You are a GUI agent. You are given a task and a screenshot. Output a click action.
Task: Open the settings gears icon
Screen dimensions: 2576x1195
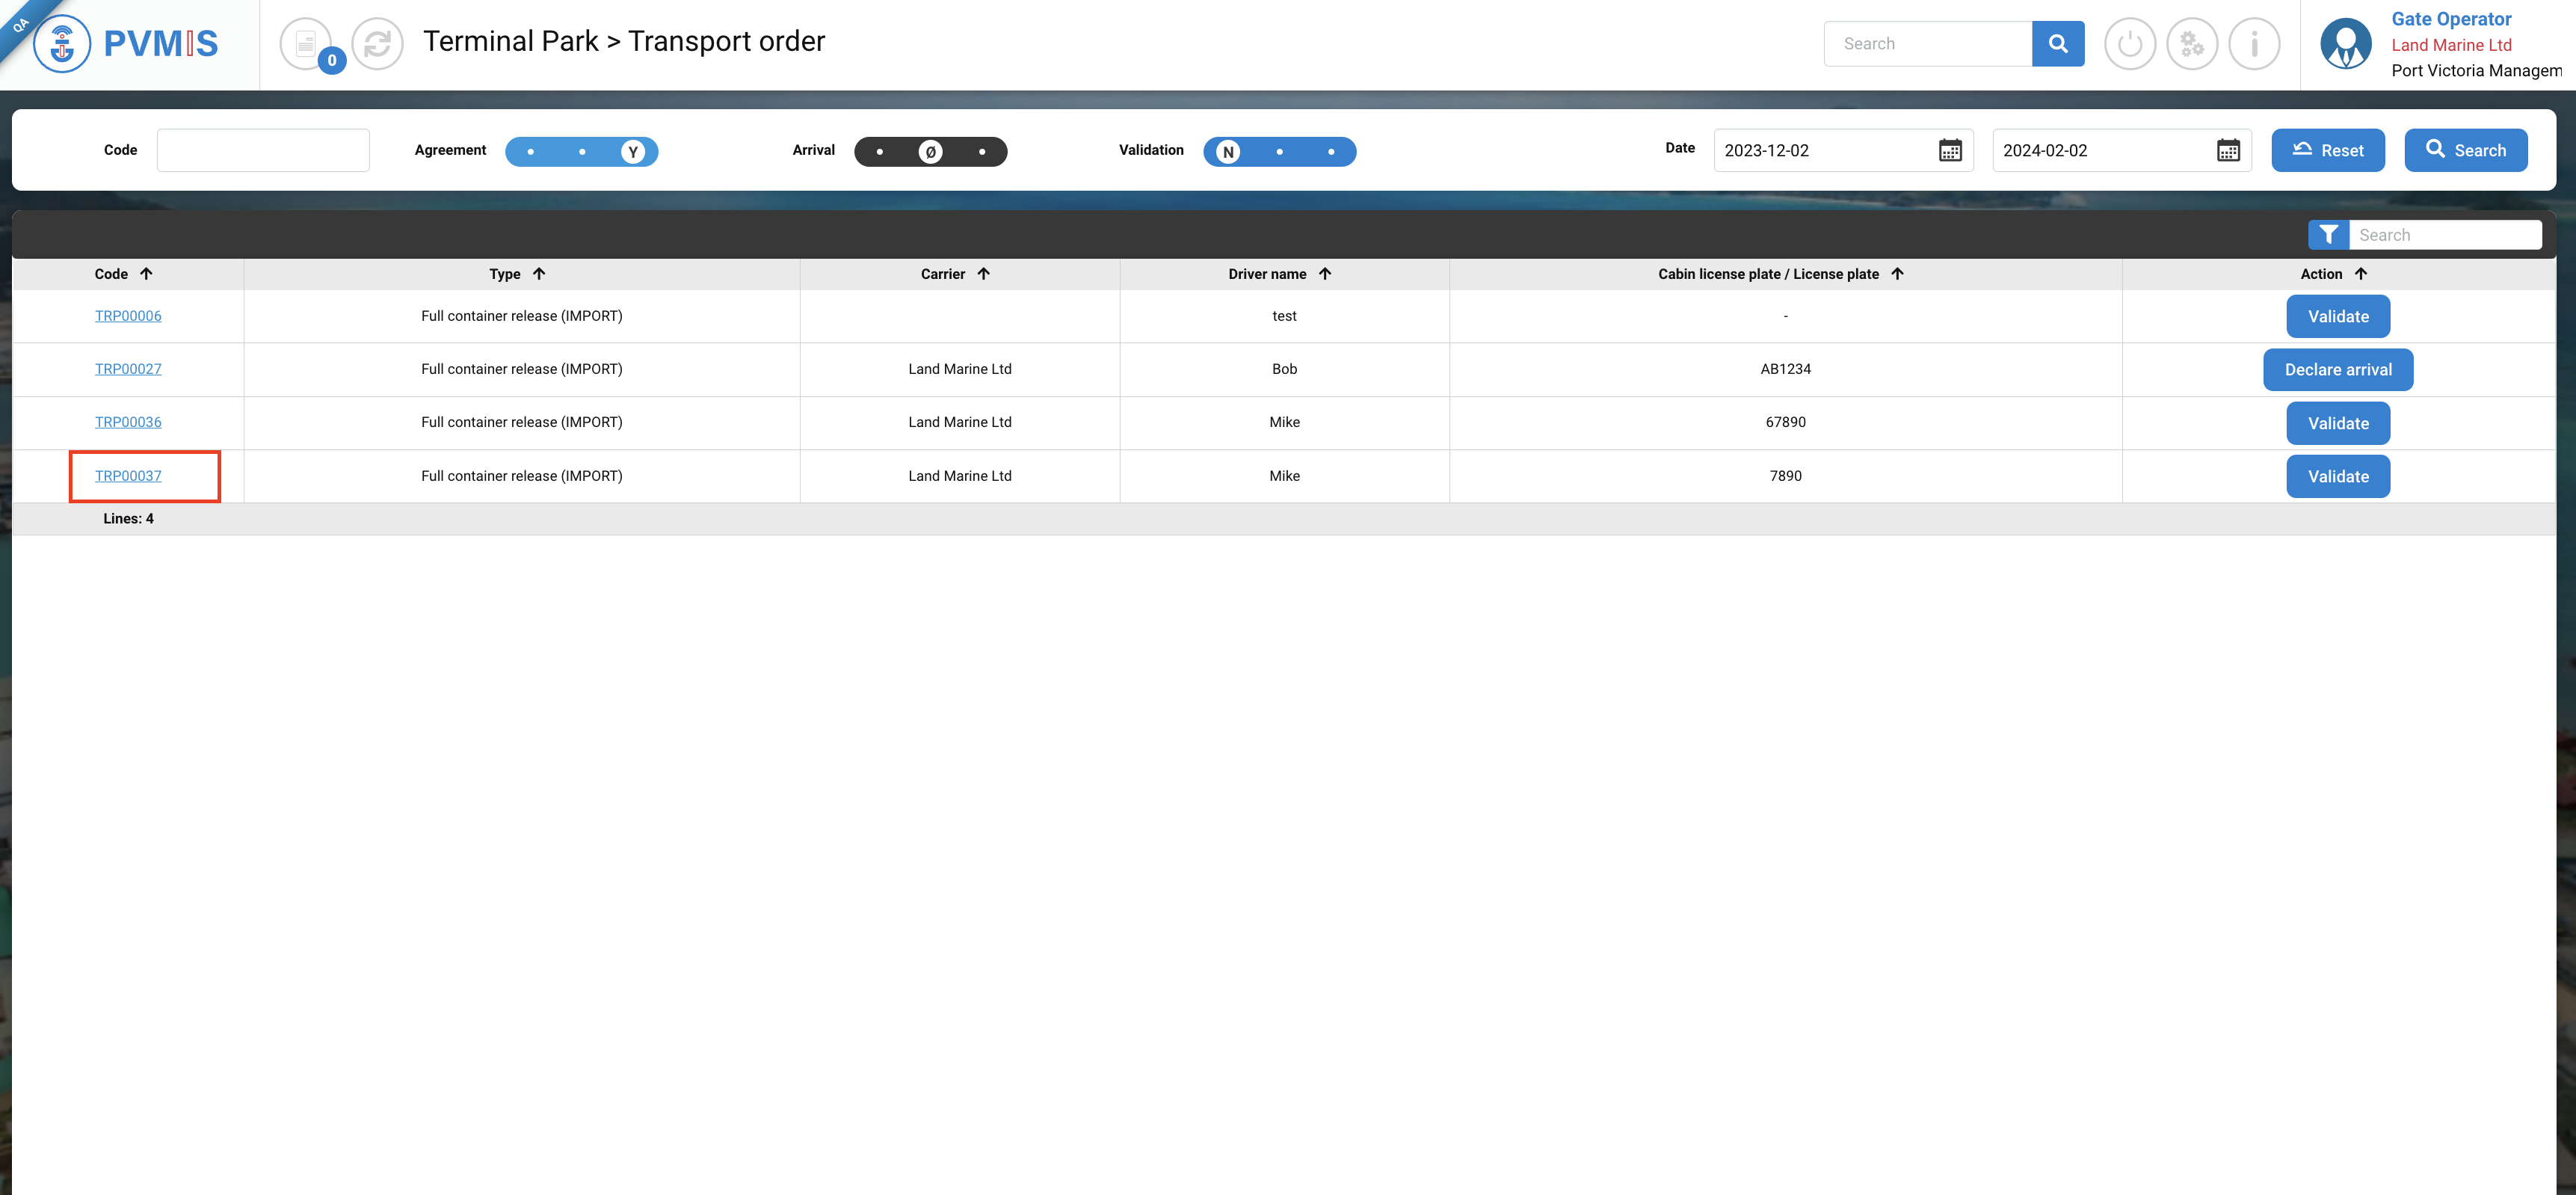coord(2191,44)
